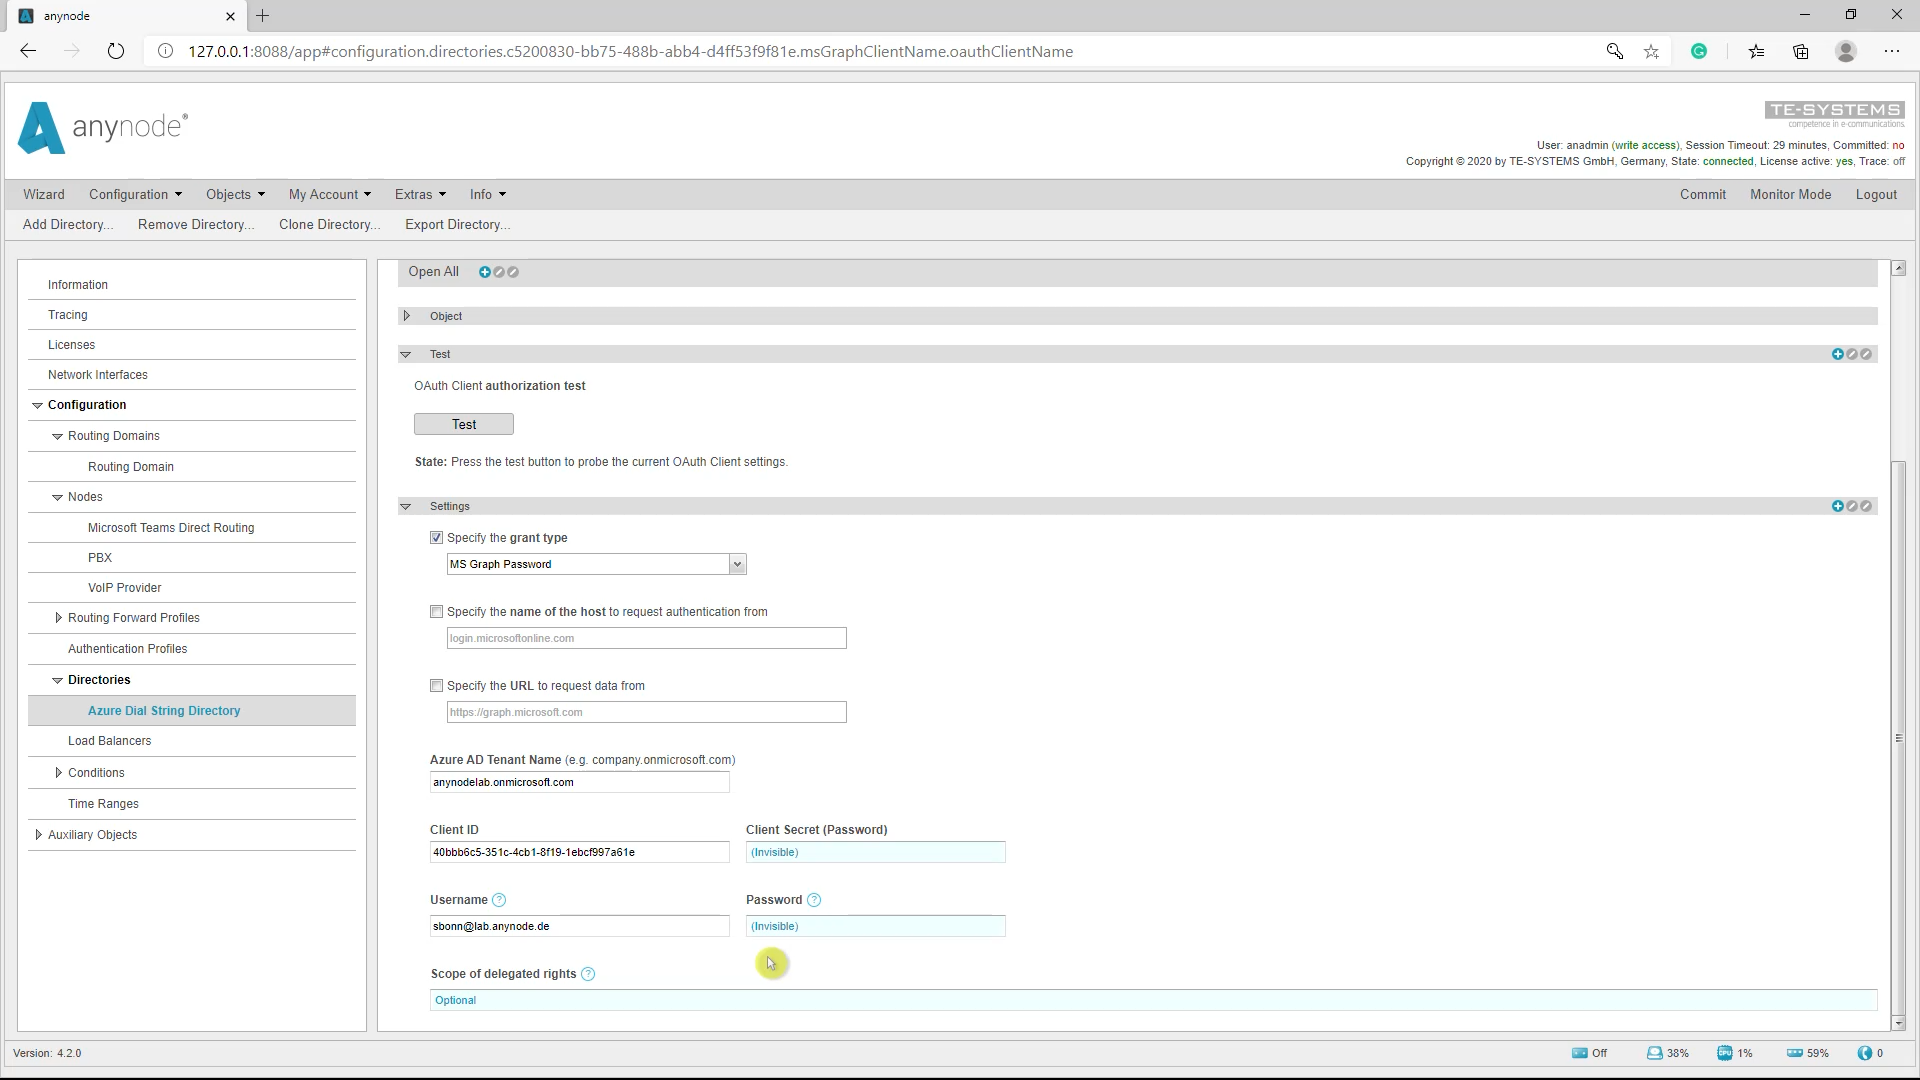Image resolution: width=1920 pixels, height=1080 pixels.
Task: Click the trace status icon showing Off
Action: (1579, 1053)
